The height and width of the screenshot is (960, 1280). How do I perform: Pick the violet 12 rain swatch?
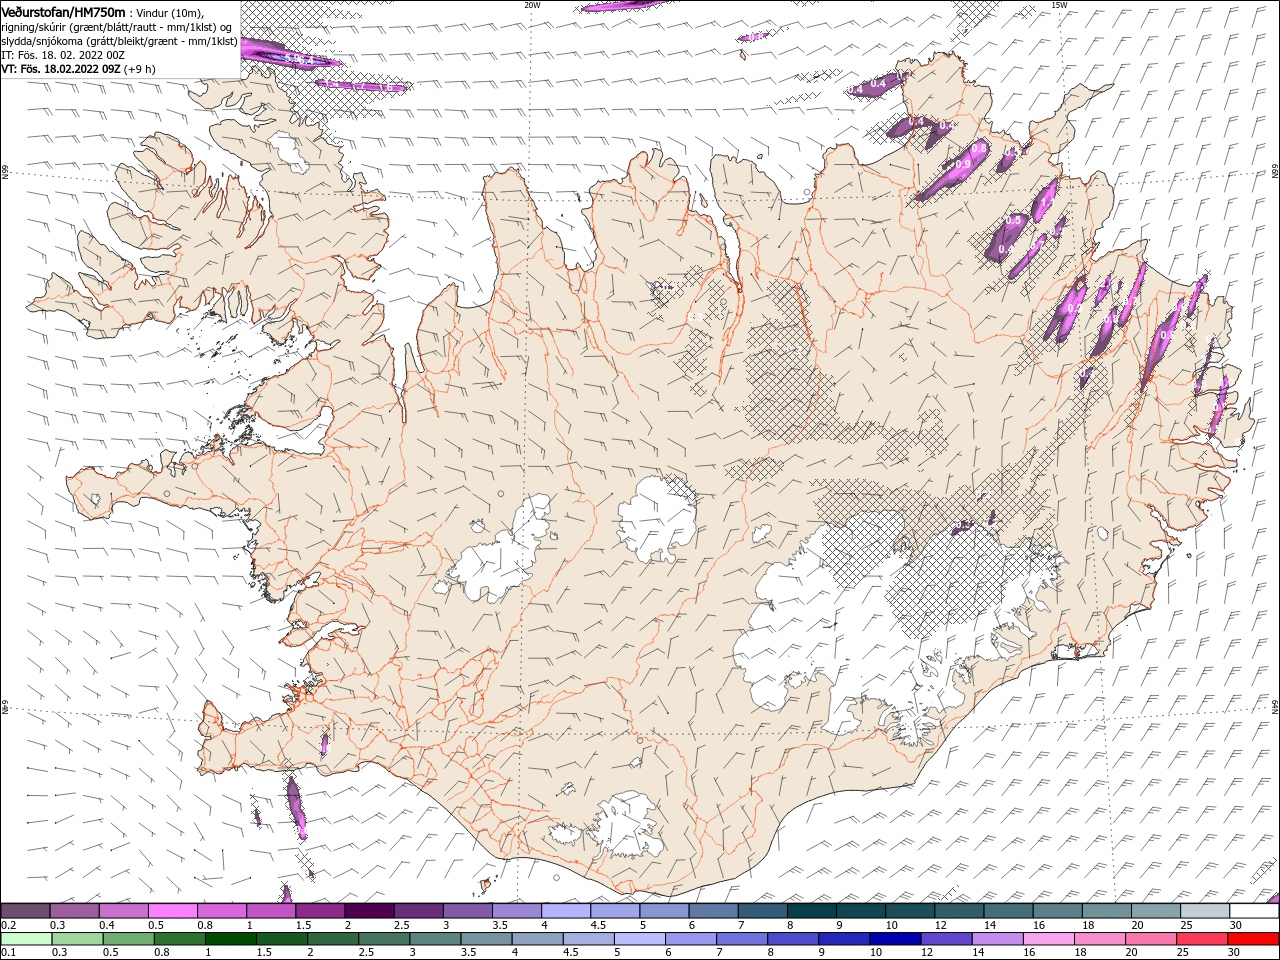coord(948,939)
